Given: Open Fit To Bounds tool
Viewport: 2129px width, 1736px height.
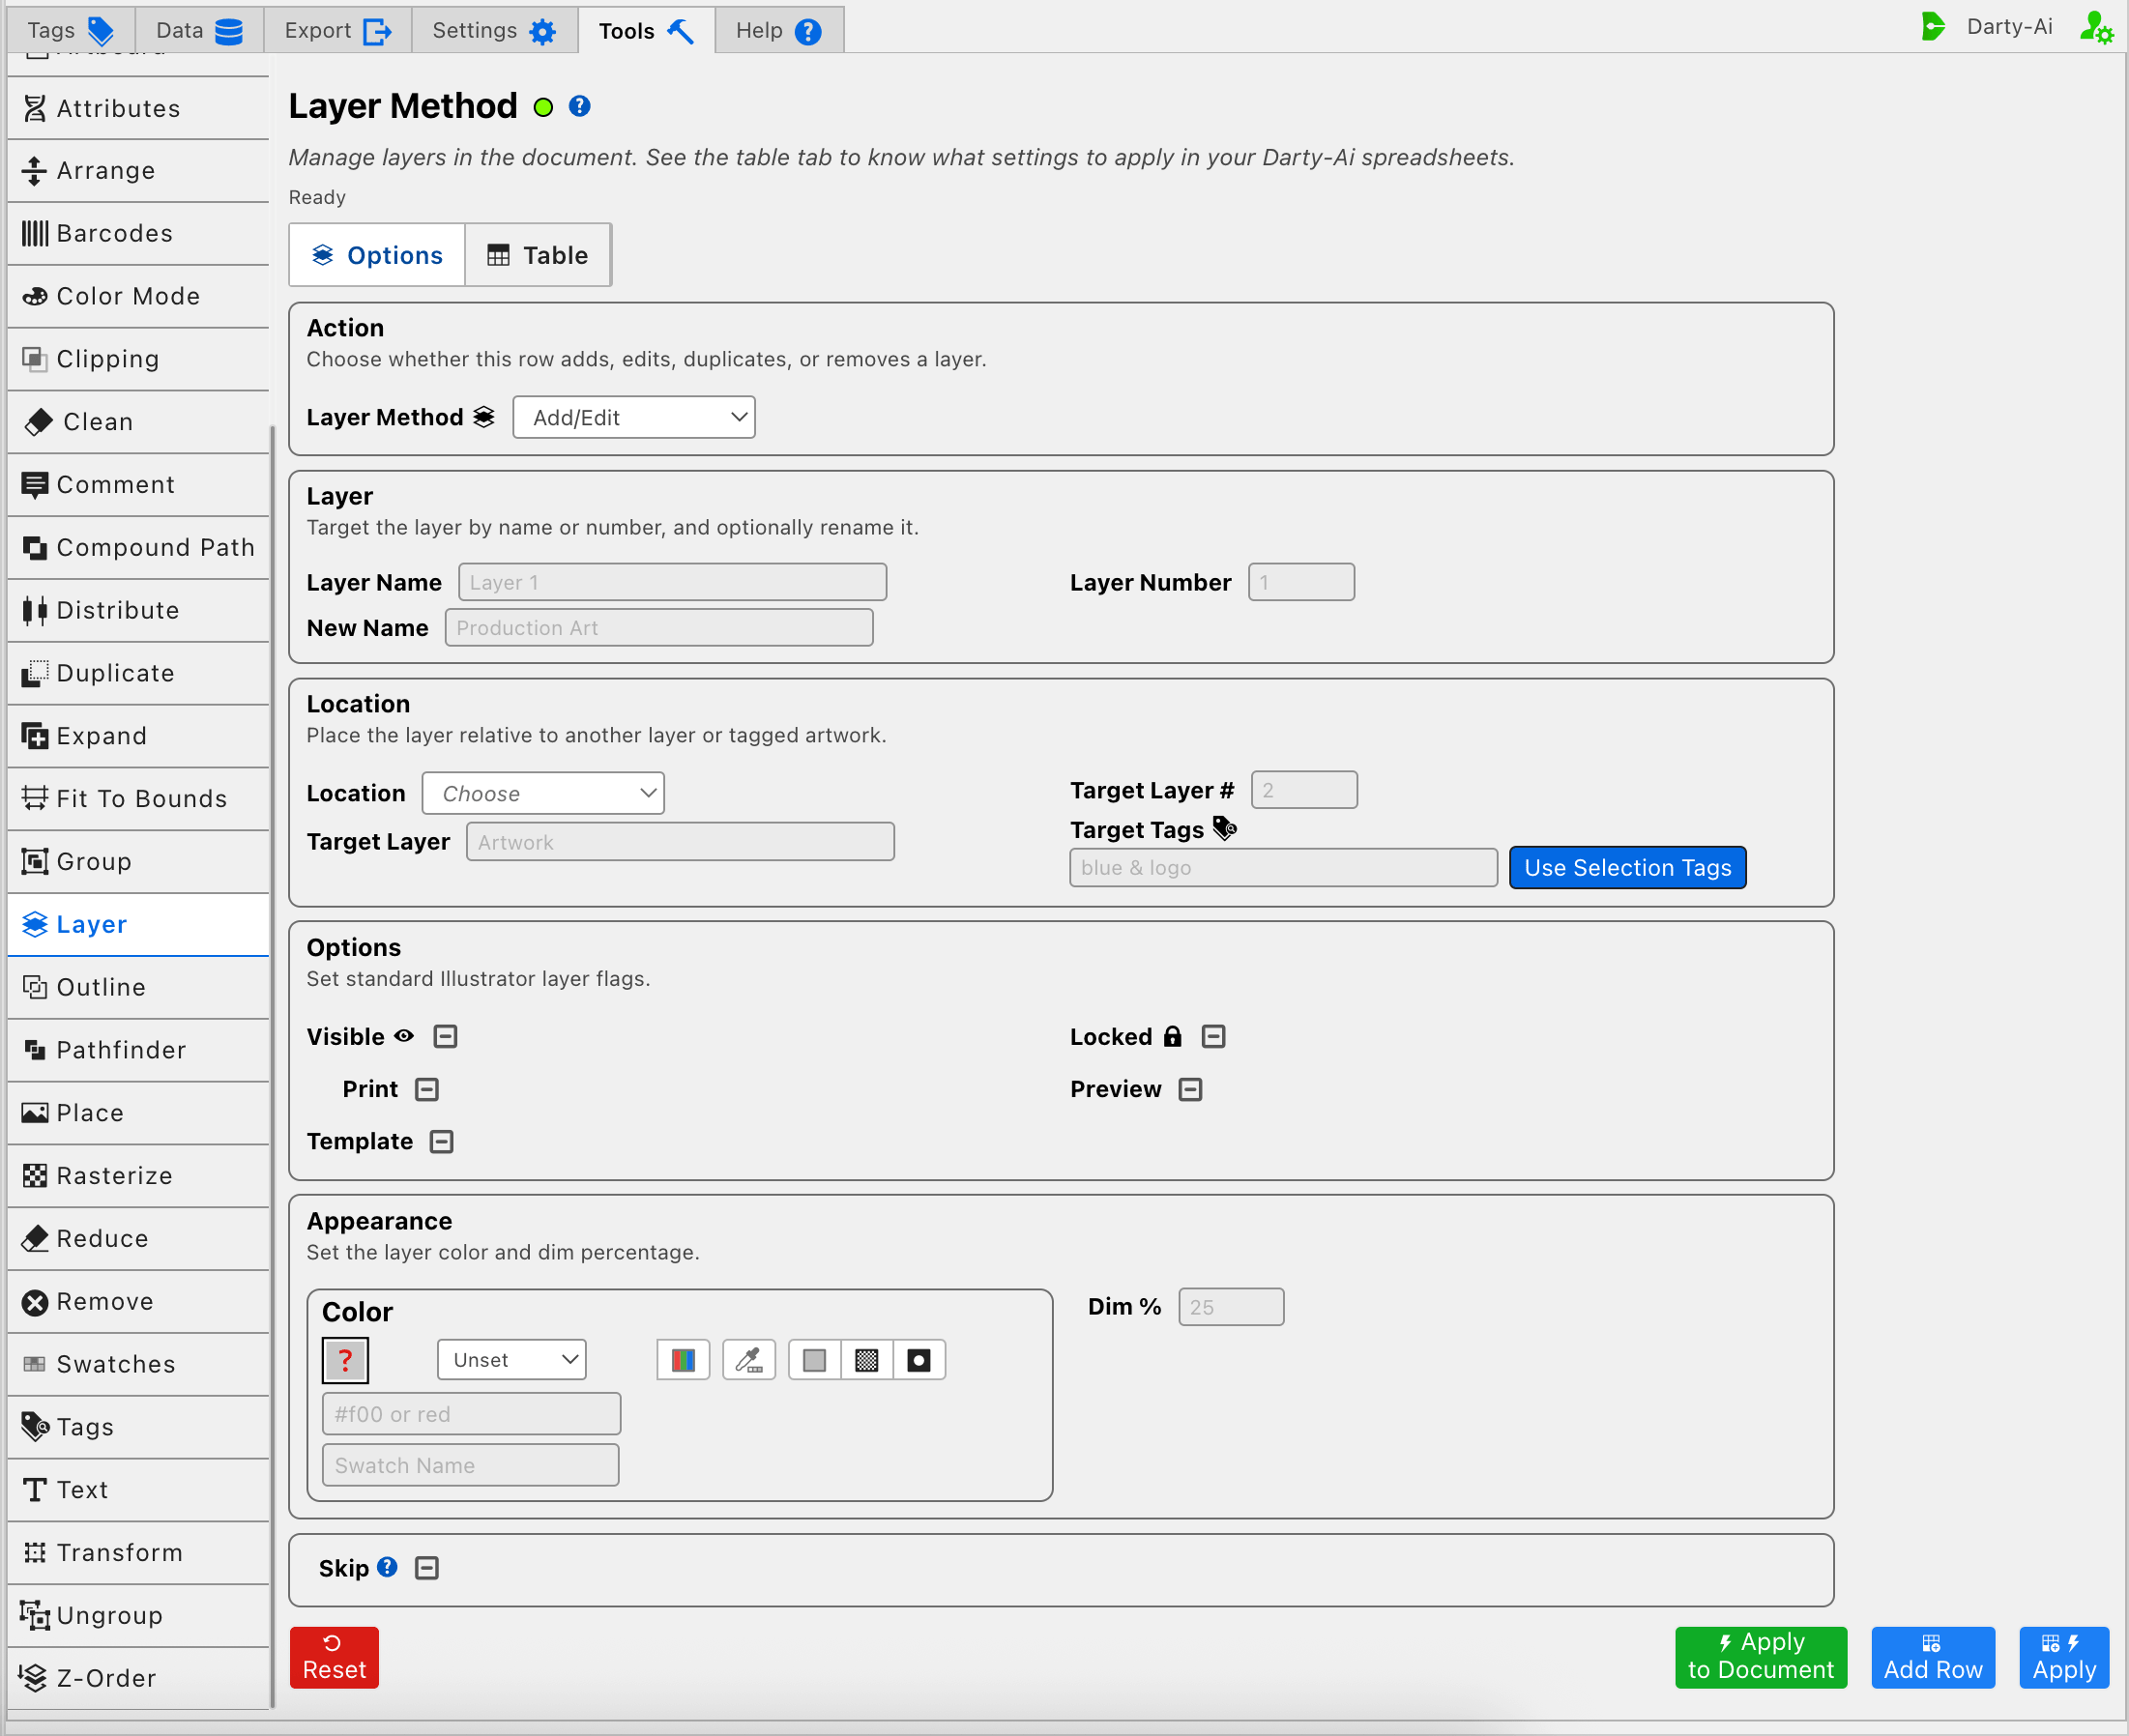Looking at the screenshot, I should pos(138,799).
